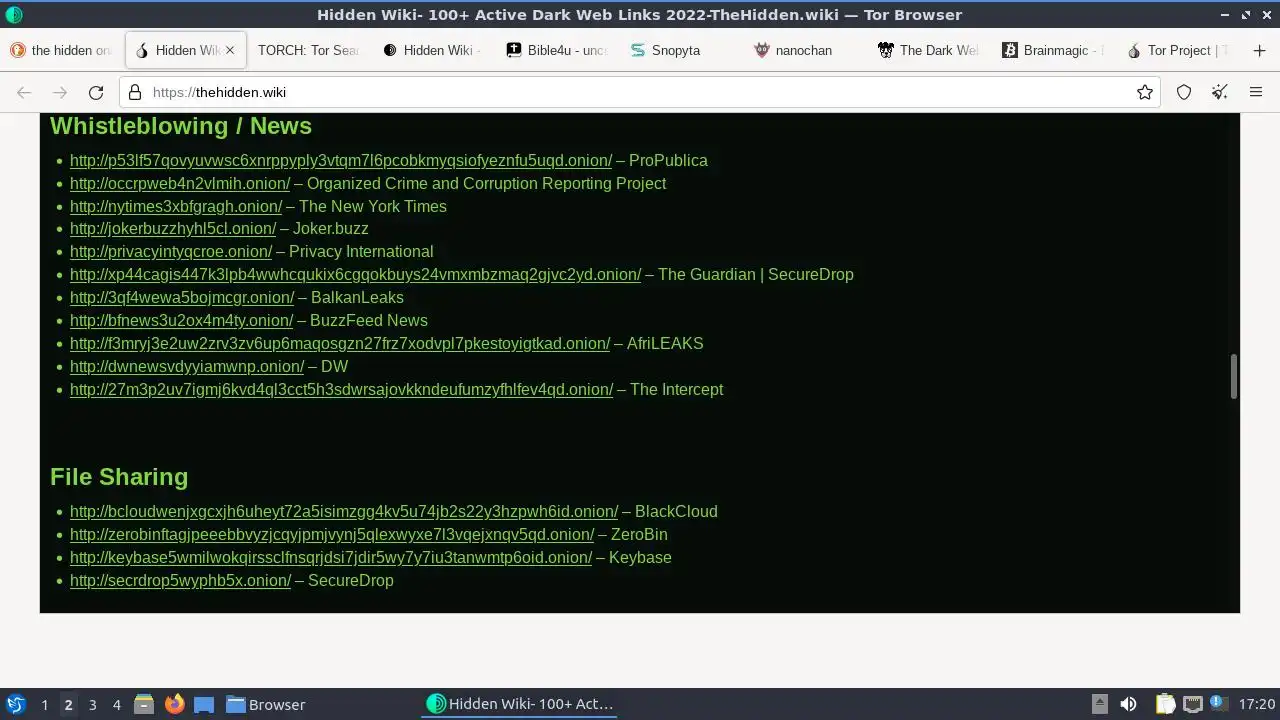Open the secrdrop5wyphb5x.onion link
The height and width of the screenshot is (720, 1280).
(x=180, y=580)
